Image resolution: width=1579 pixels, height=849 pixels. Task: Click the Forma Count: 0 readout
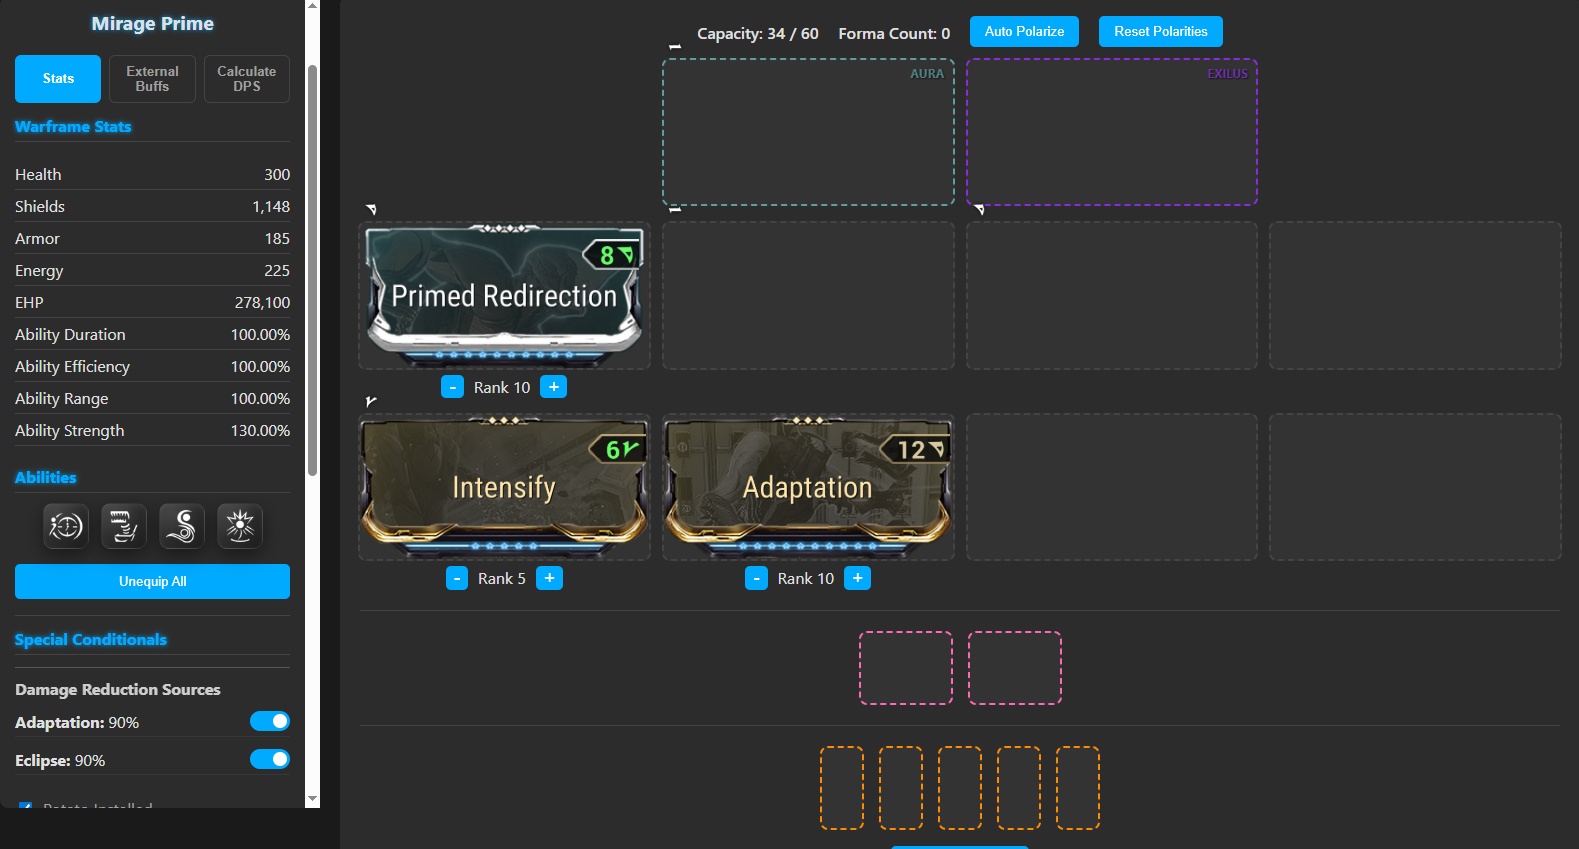pos(894,34)
